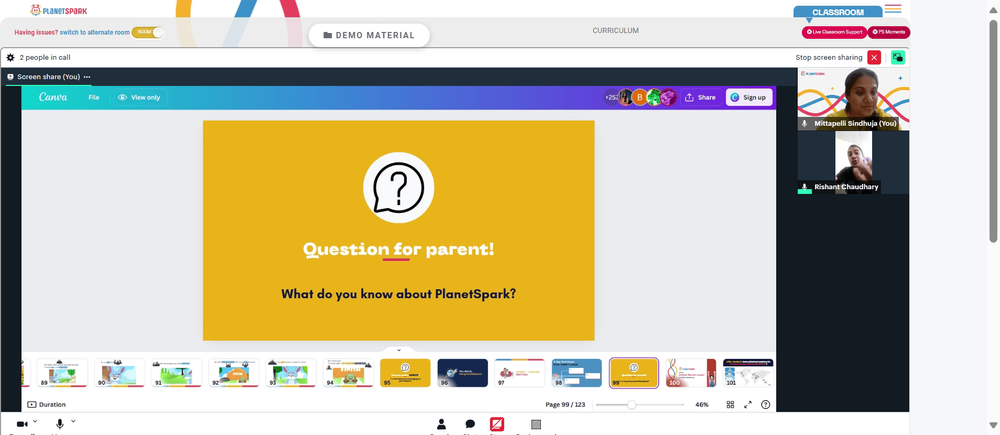
Task: Select slide thumbnail 89
Action: [62, 372]
